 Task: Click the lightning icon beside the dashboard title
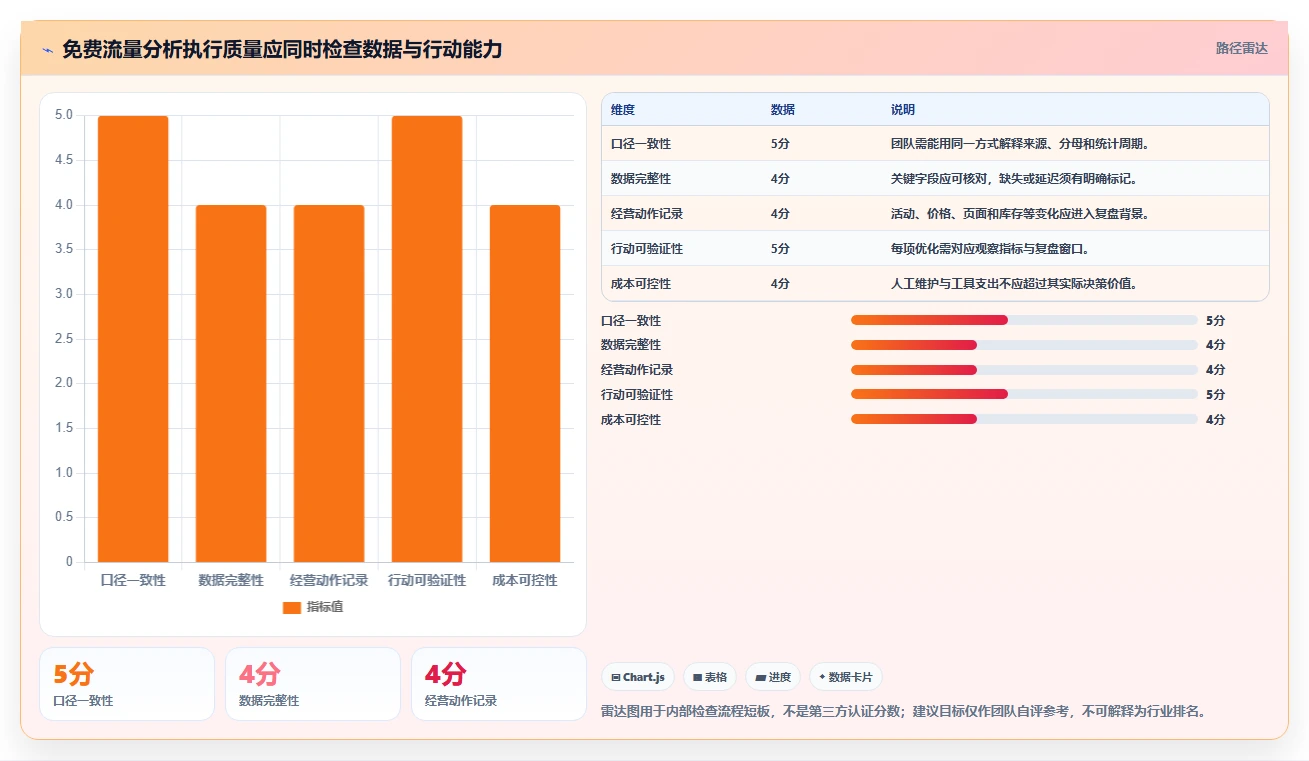click(x=47, y=50)
